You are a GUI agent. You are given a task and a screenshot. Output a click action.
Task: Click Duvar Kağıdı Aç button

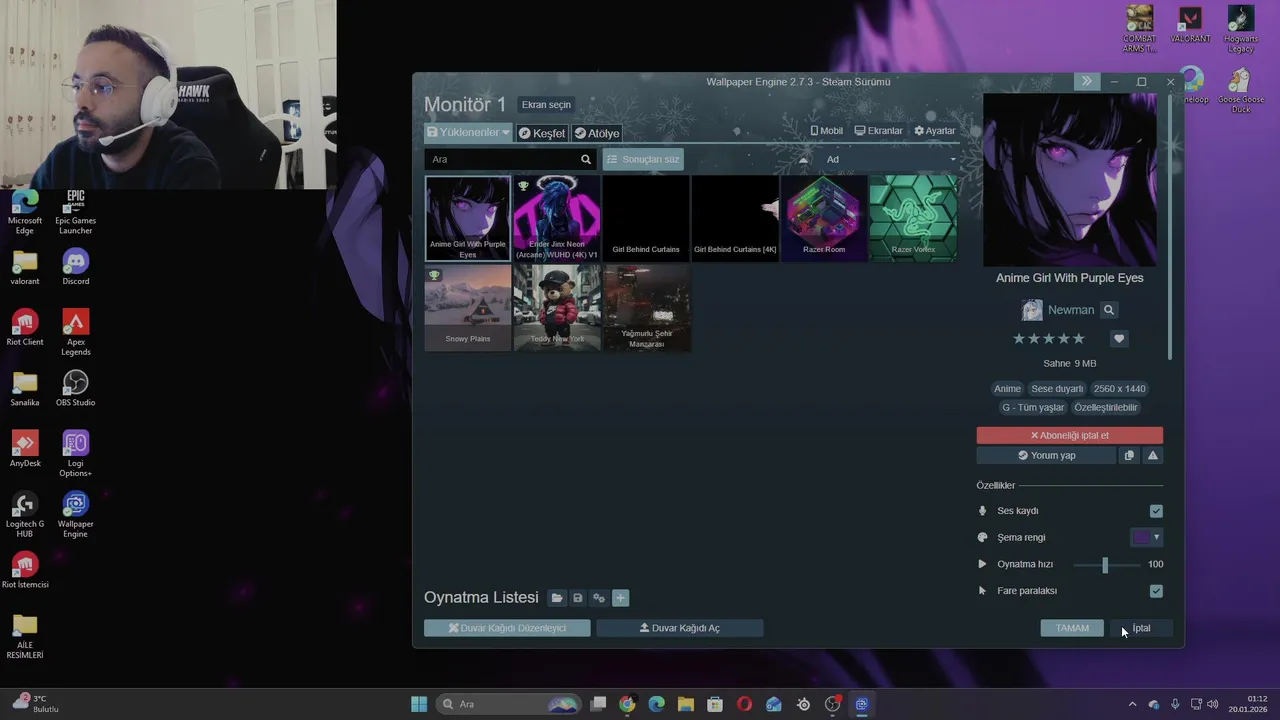tap(680, 628)
